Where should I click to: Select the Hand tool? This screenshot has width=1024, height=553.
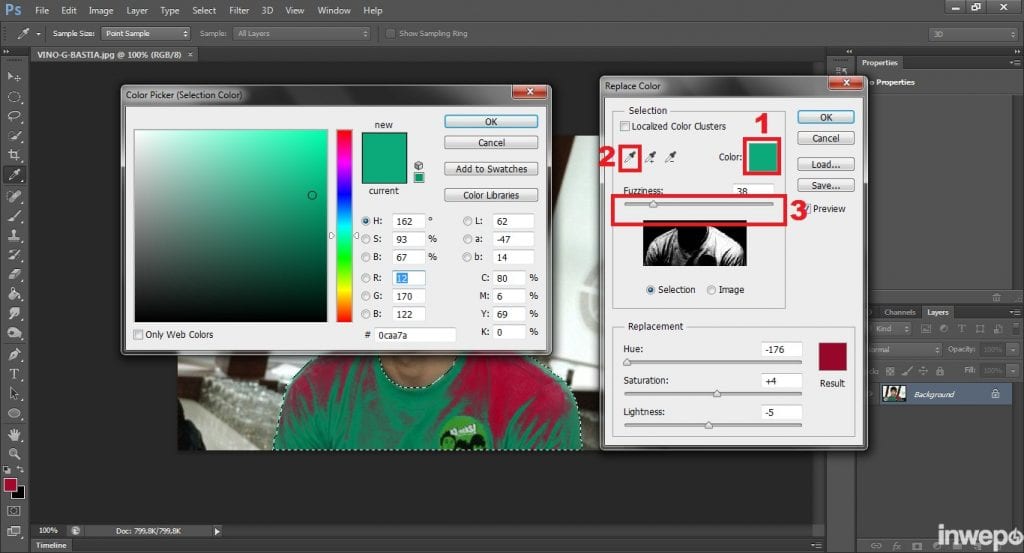tap(14, 434)
